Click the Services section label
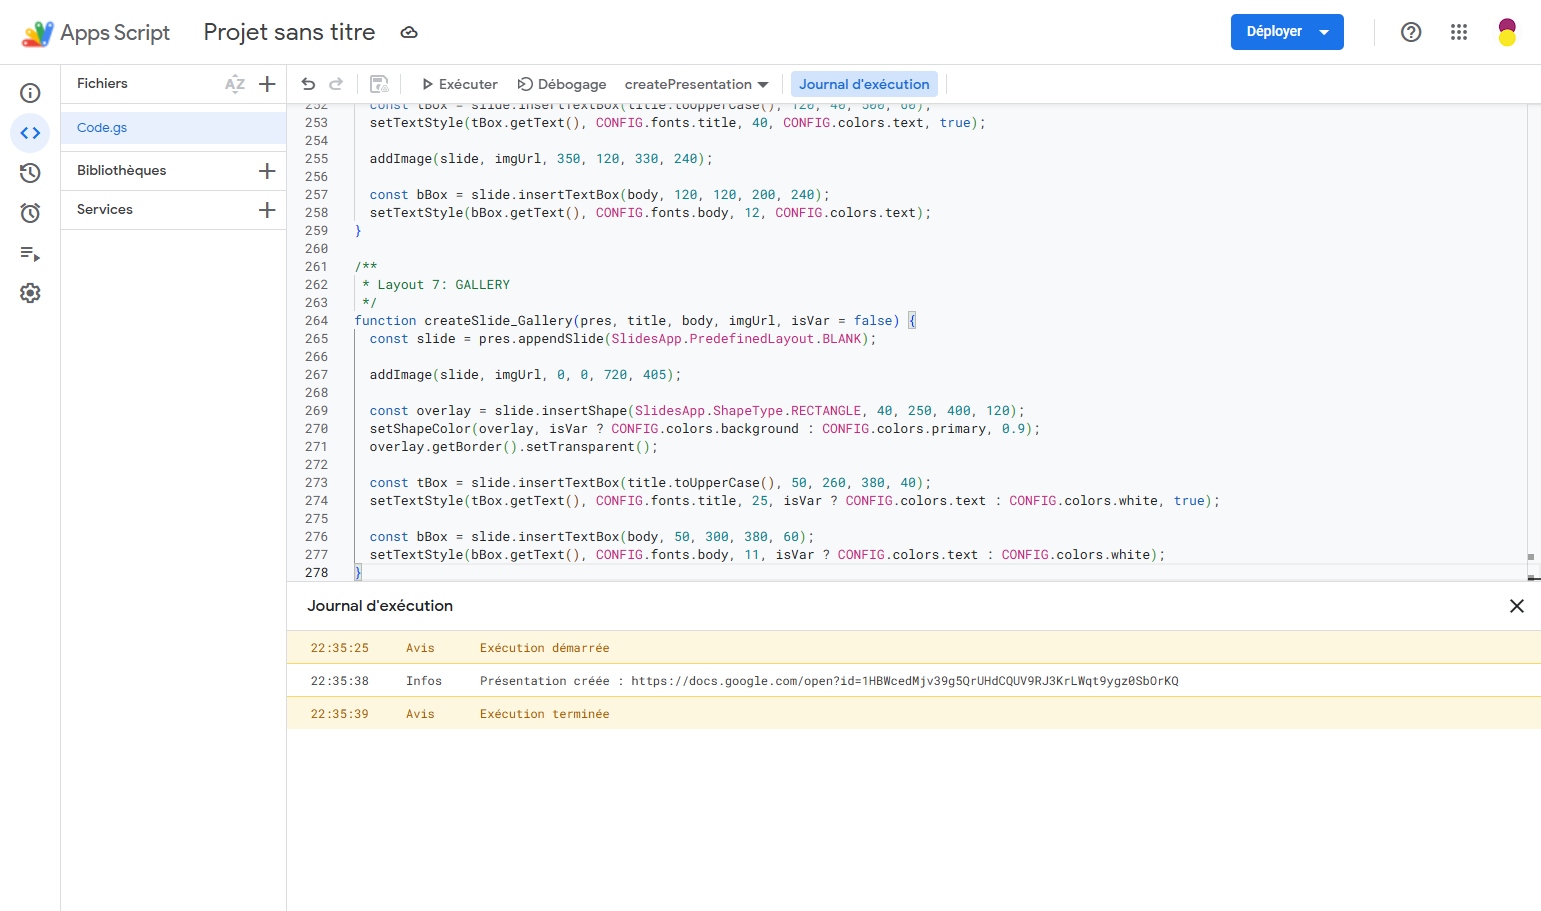Screen dimensions: 1541x911 point(105,210)
